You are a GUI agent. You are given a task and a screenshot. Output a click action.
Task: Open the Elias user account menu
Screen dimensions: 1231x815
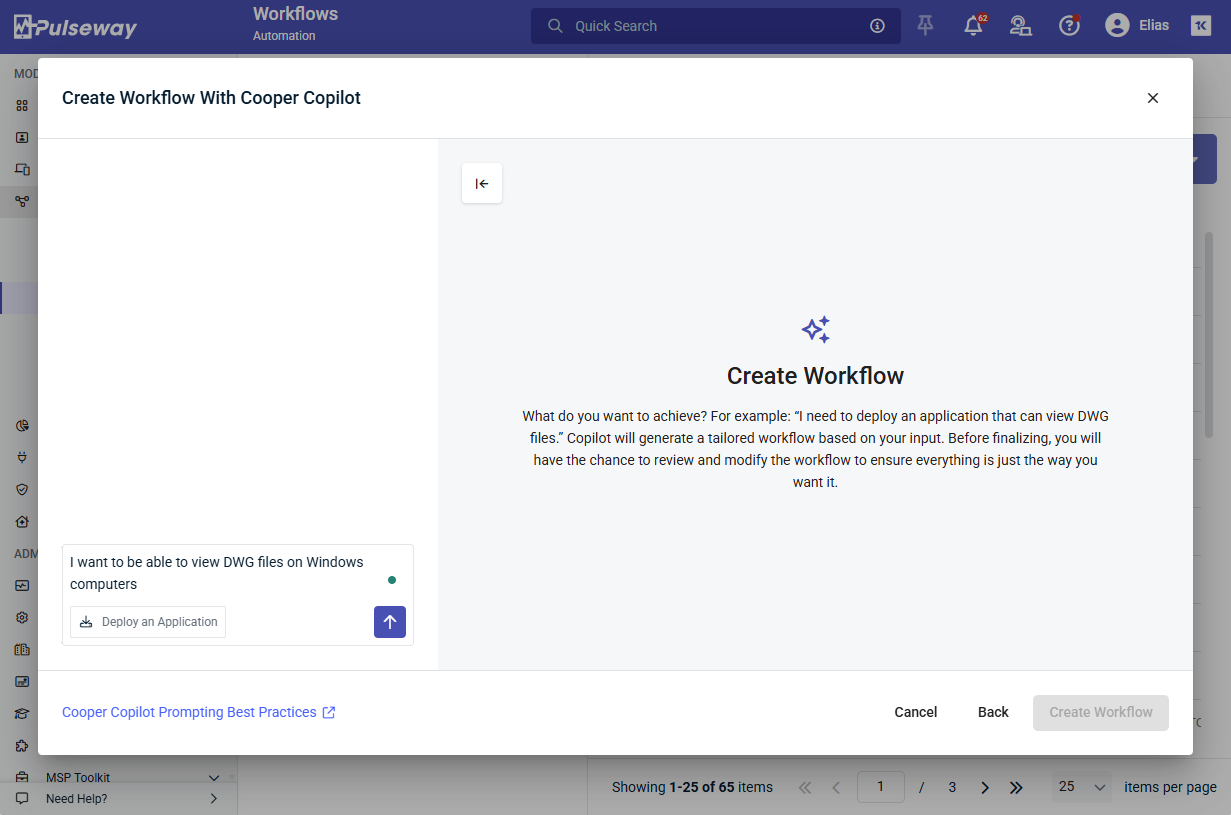1137,26
